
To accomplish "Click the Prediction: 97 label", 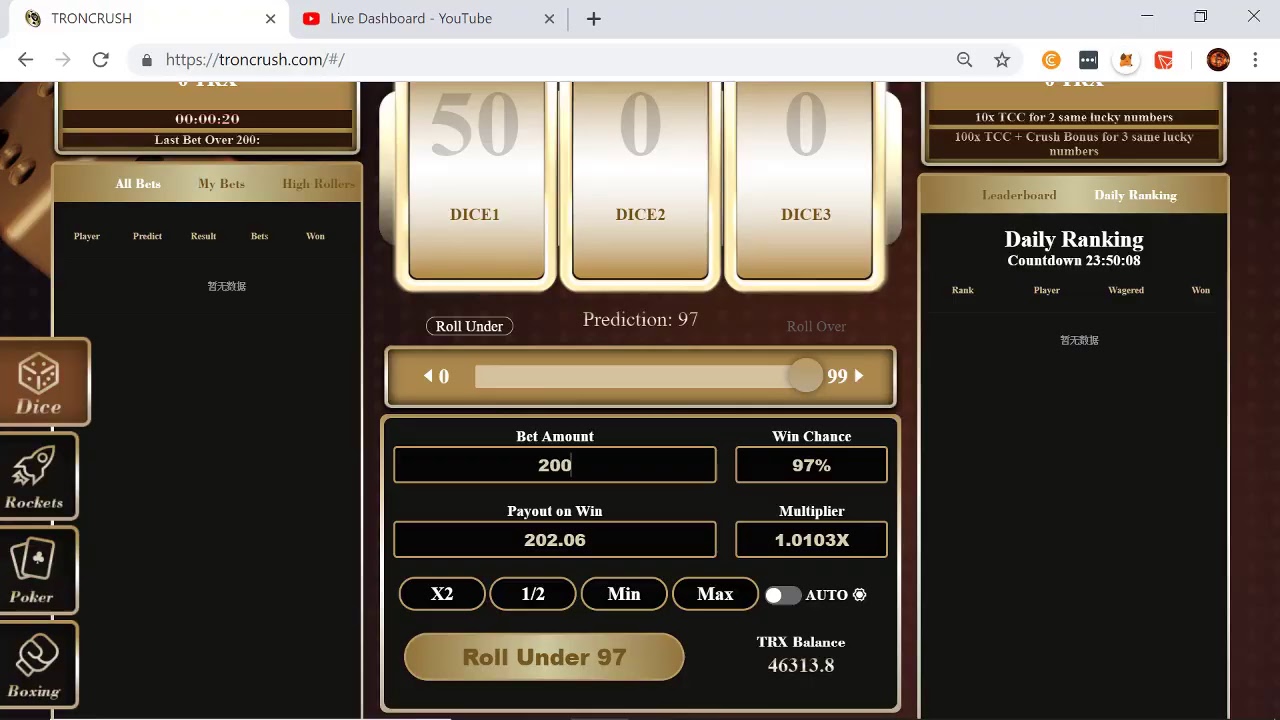I will [x=640, y=319].
